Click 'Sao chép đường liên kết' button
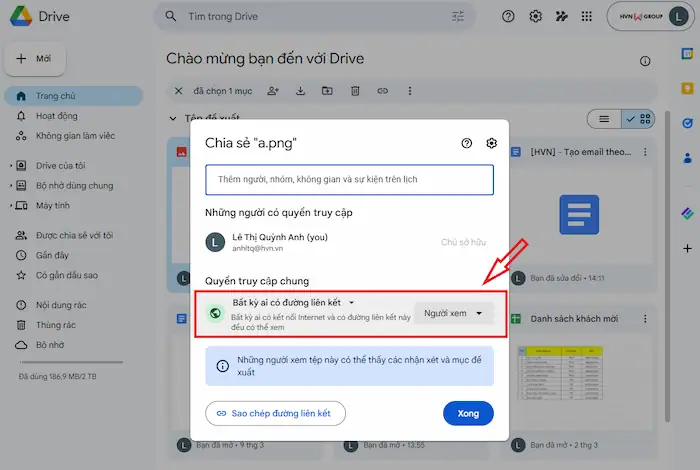Screen dimensions: 700x470 click(275, 412)
